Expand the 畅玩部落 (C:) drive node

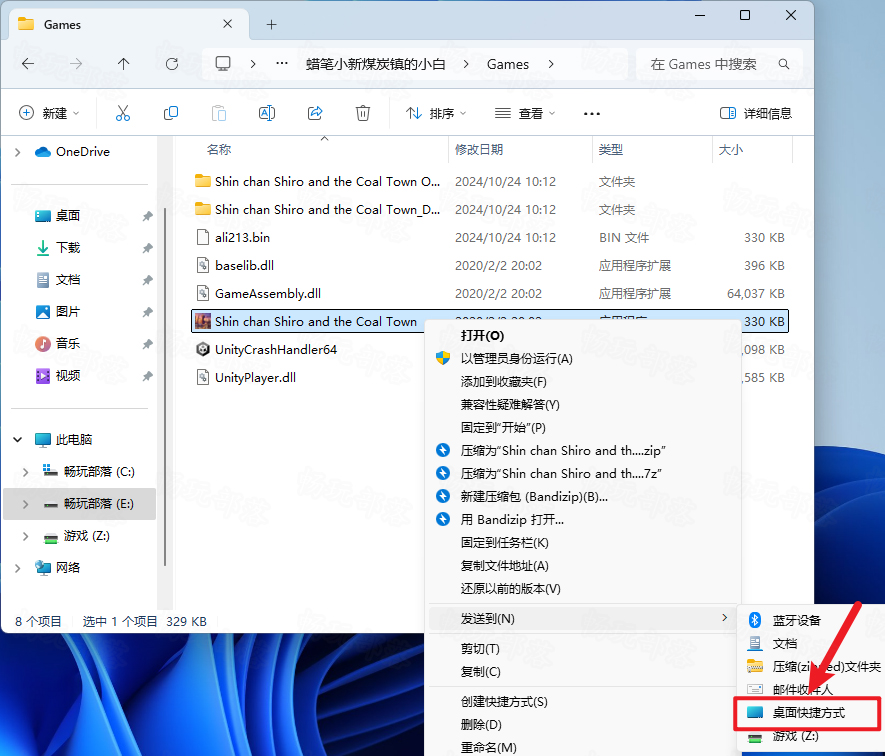[25, 472]
